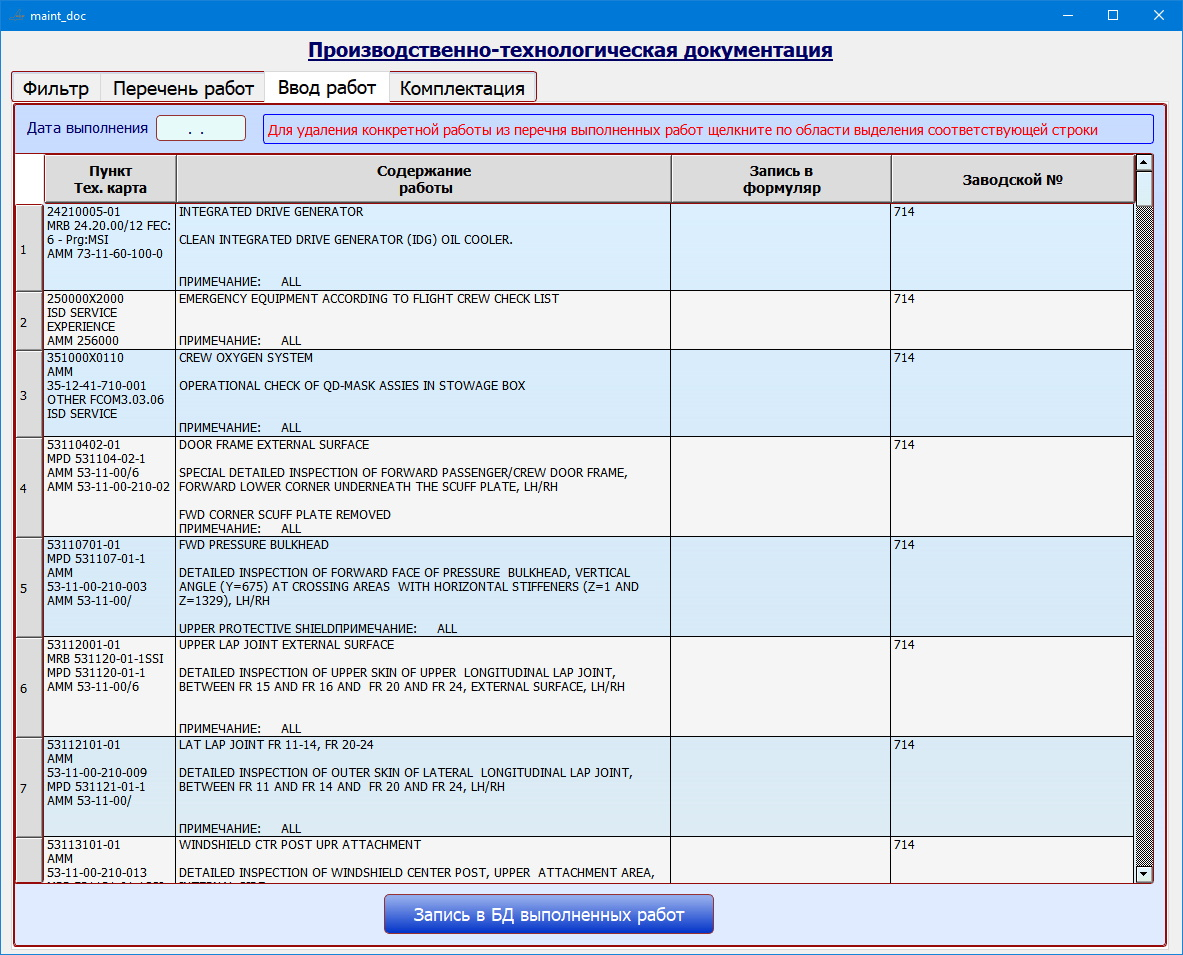The image size is (1183, 955).
Task: Click row selector number 1
Action: point(29,247)
